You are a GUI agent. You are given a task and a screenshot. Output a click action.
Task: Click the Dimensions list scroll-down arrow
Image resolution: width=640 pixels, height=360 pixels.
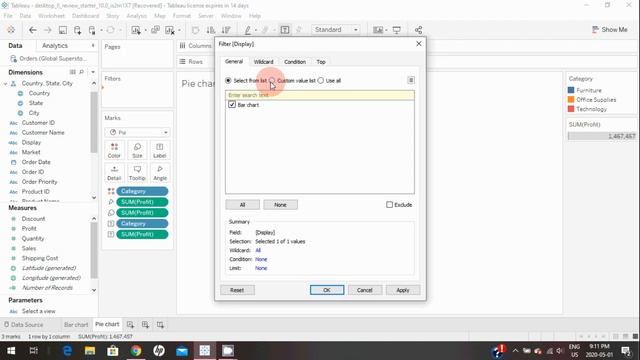click(94, 198)
